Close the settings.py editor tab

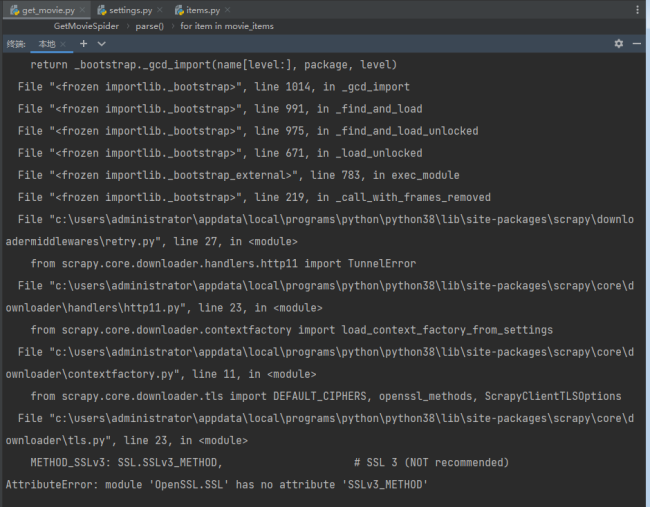pos(158,9)
